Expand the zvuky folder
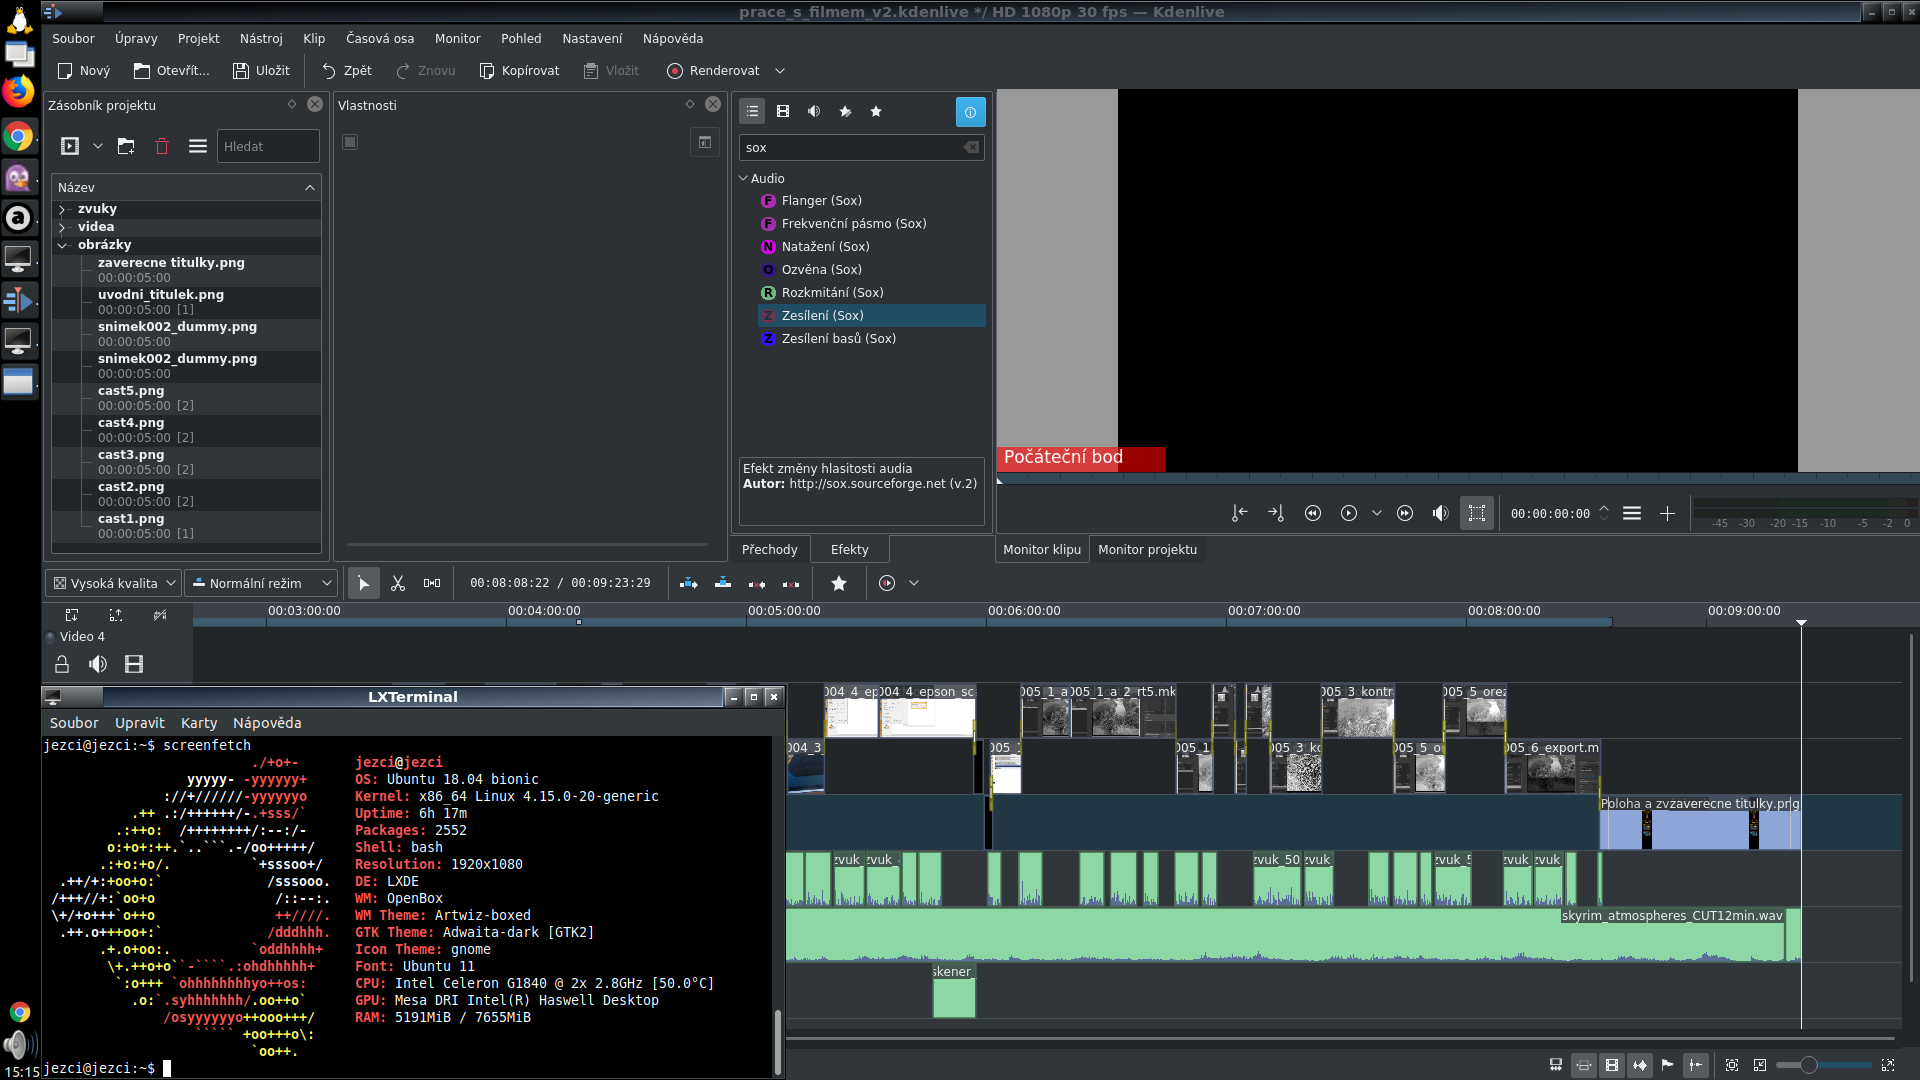 point(62,209)
